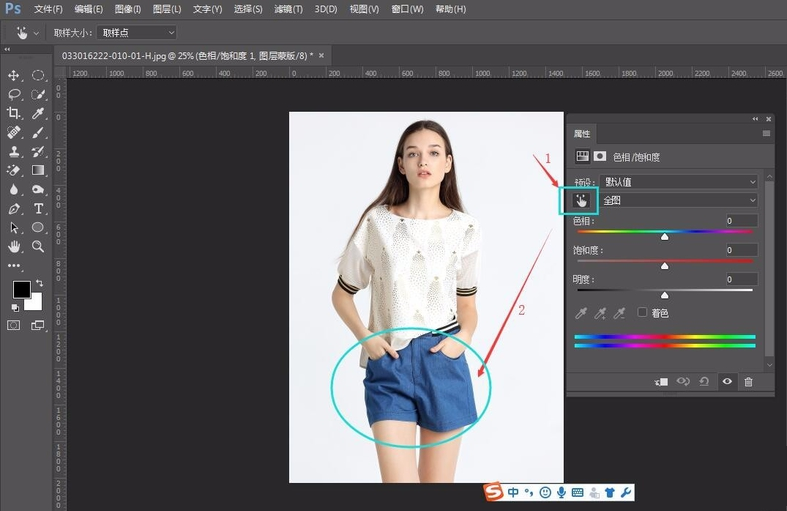
Task: Toggle clip to layer button in Properties
Action: tap(661, 381)
